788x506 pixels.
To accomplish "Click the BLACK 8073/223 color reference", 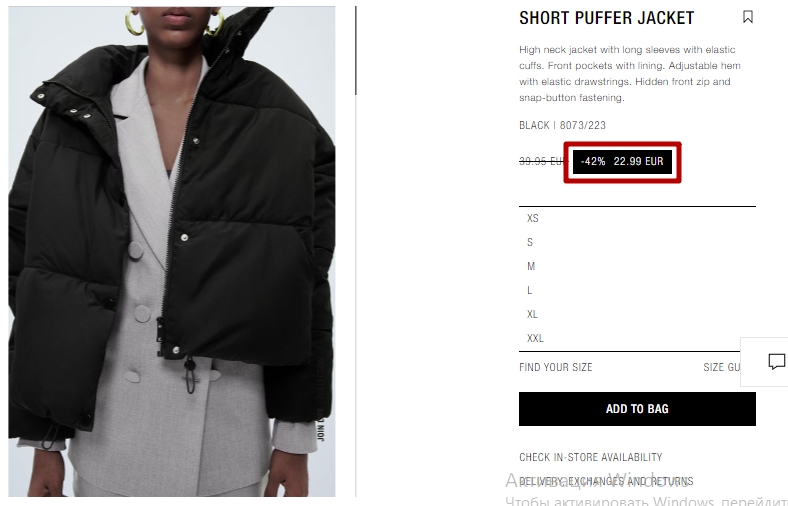I will [562, 125].
